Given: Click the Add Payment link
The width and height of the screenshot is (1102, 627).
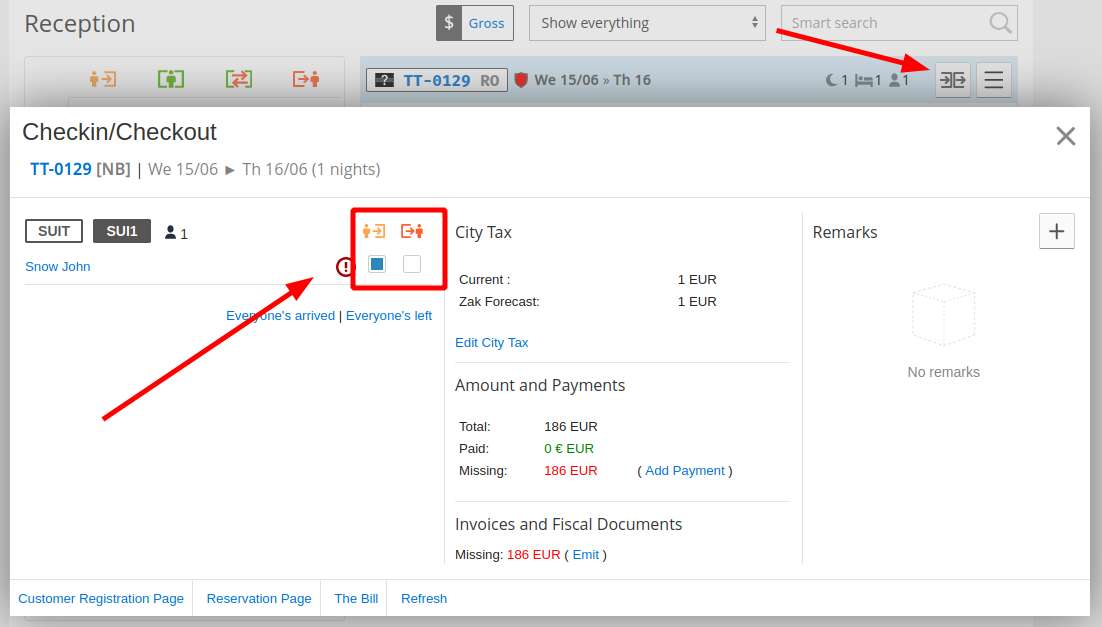Looking at the screenshot, I should coord(685,470).
